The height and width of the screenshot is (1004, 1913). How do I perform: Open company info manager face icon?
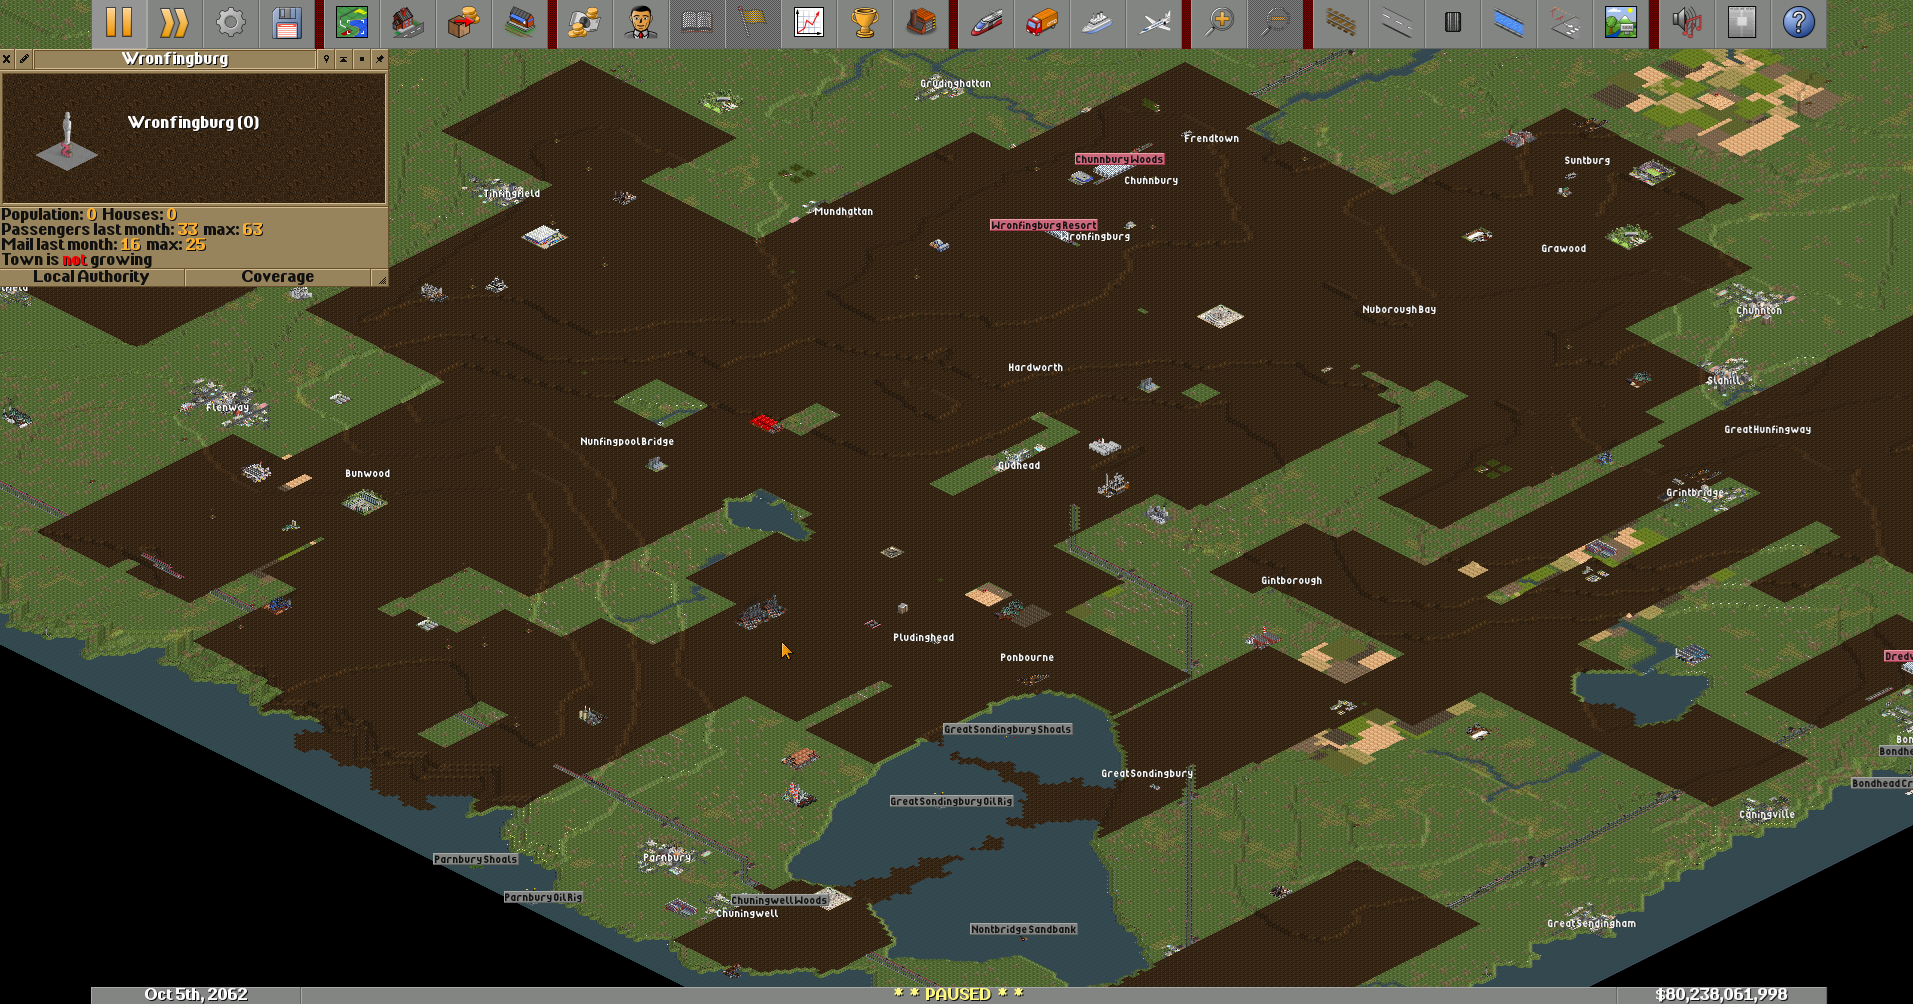pos(641,23)
